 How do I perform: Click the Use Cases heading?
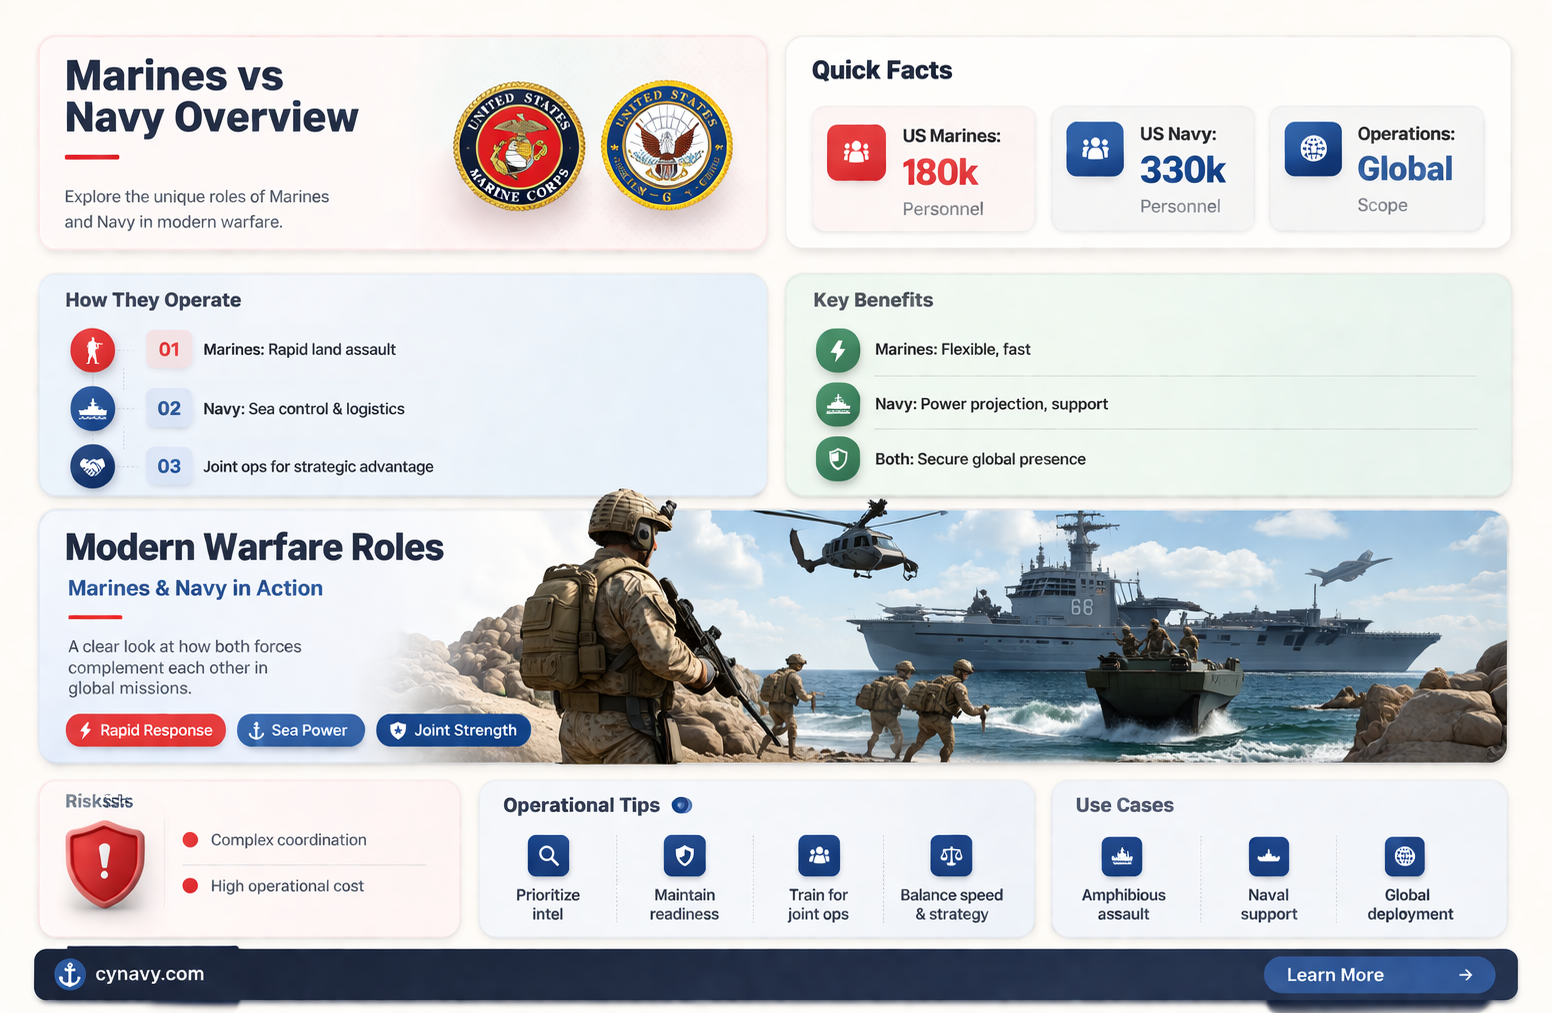[x=1125, y=805]
